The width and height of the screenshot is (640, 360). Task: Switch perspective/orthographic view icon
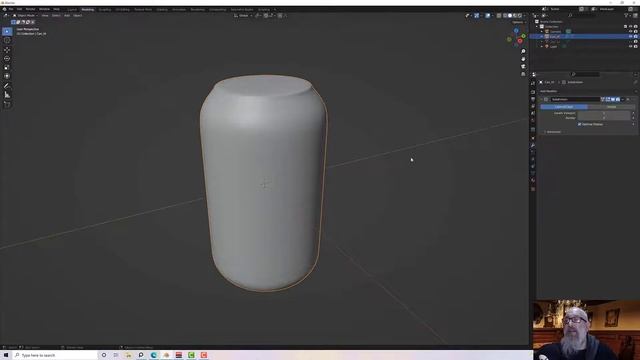pyautogui.click(x=523, y=74)
